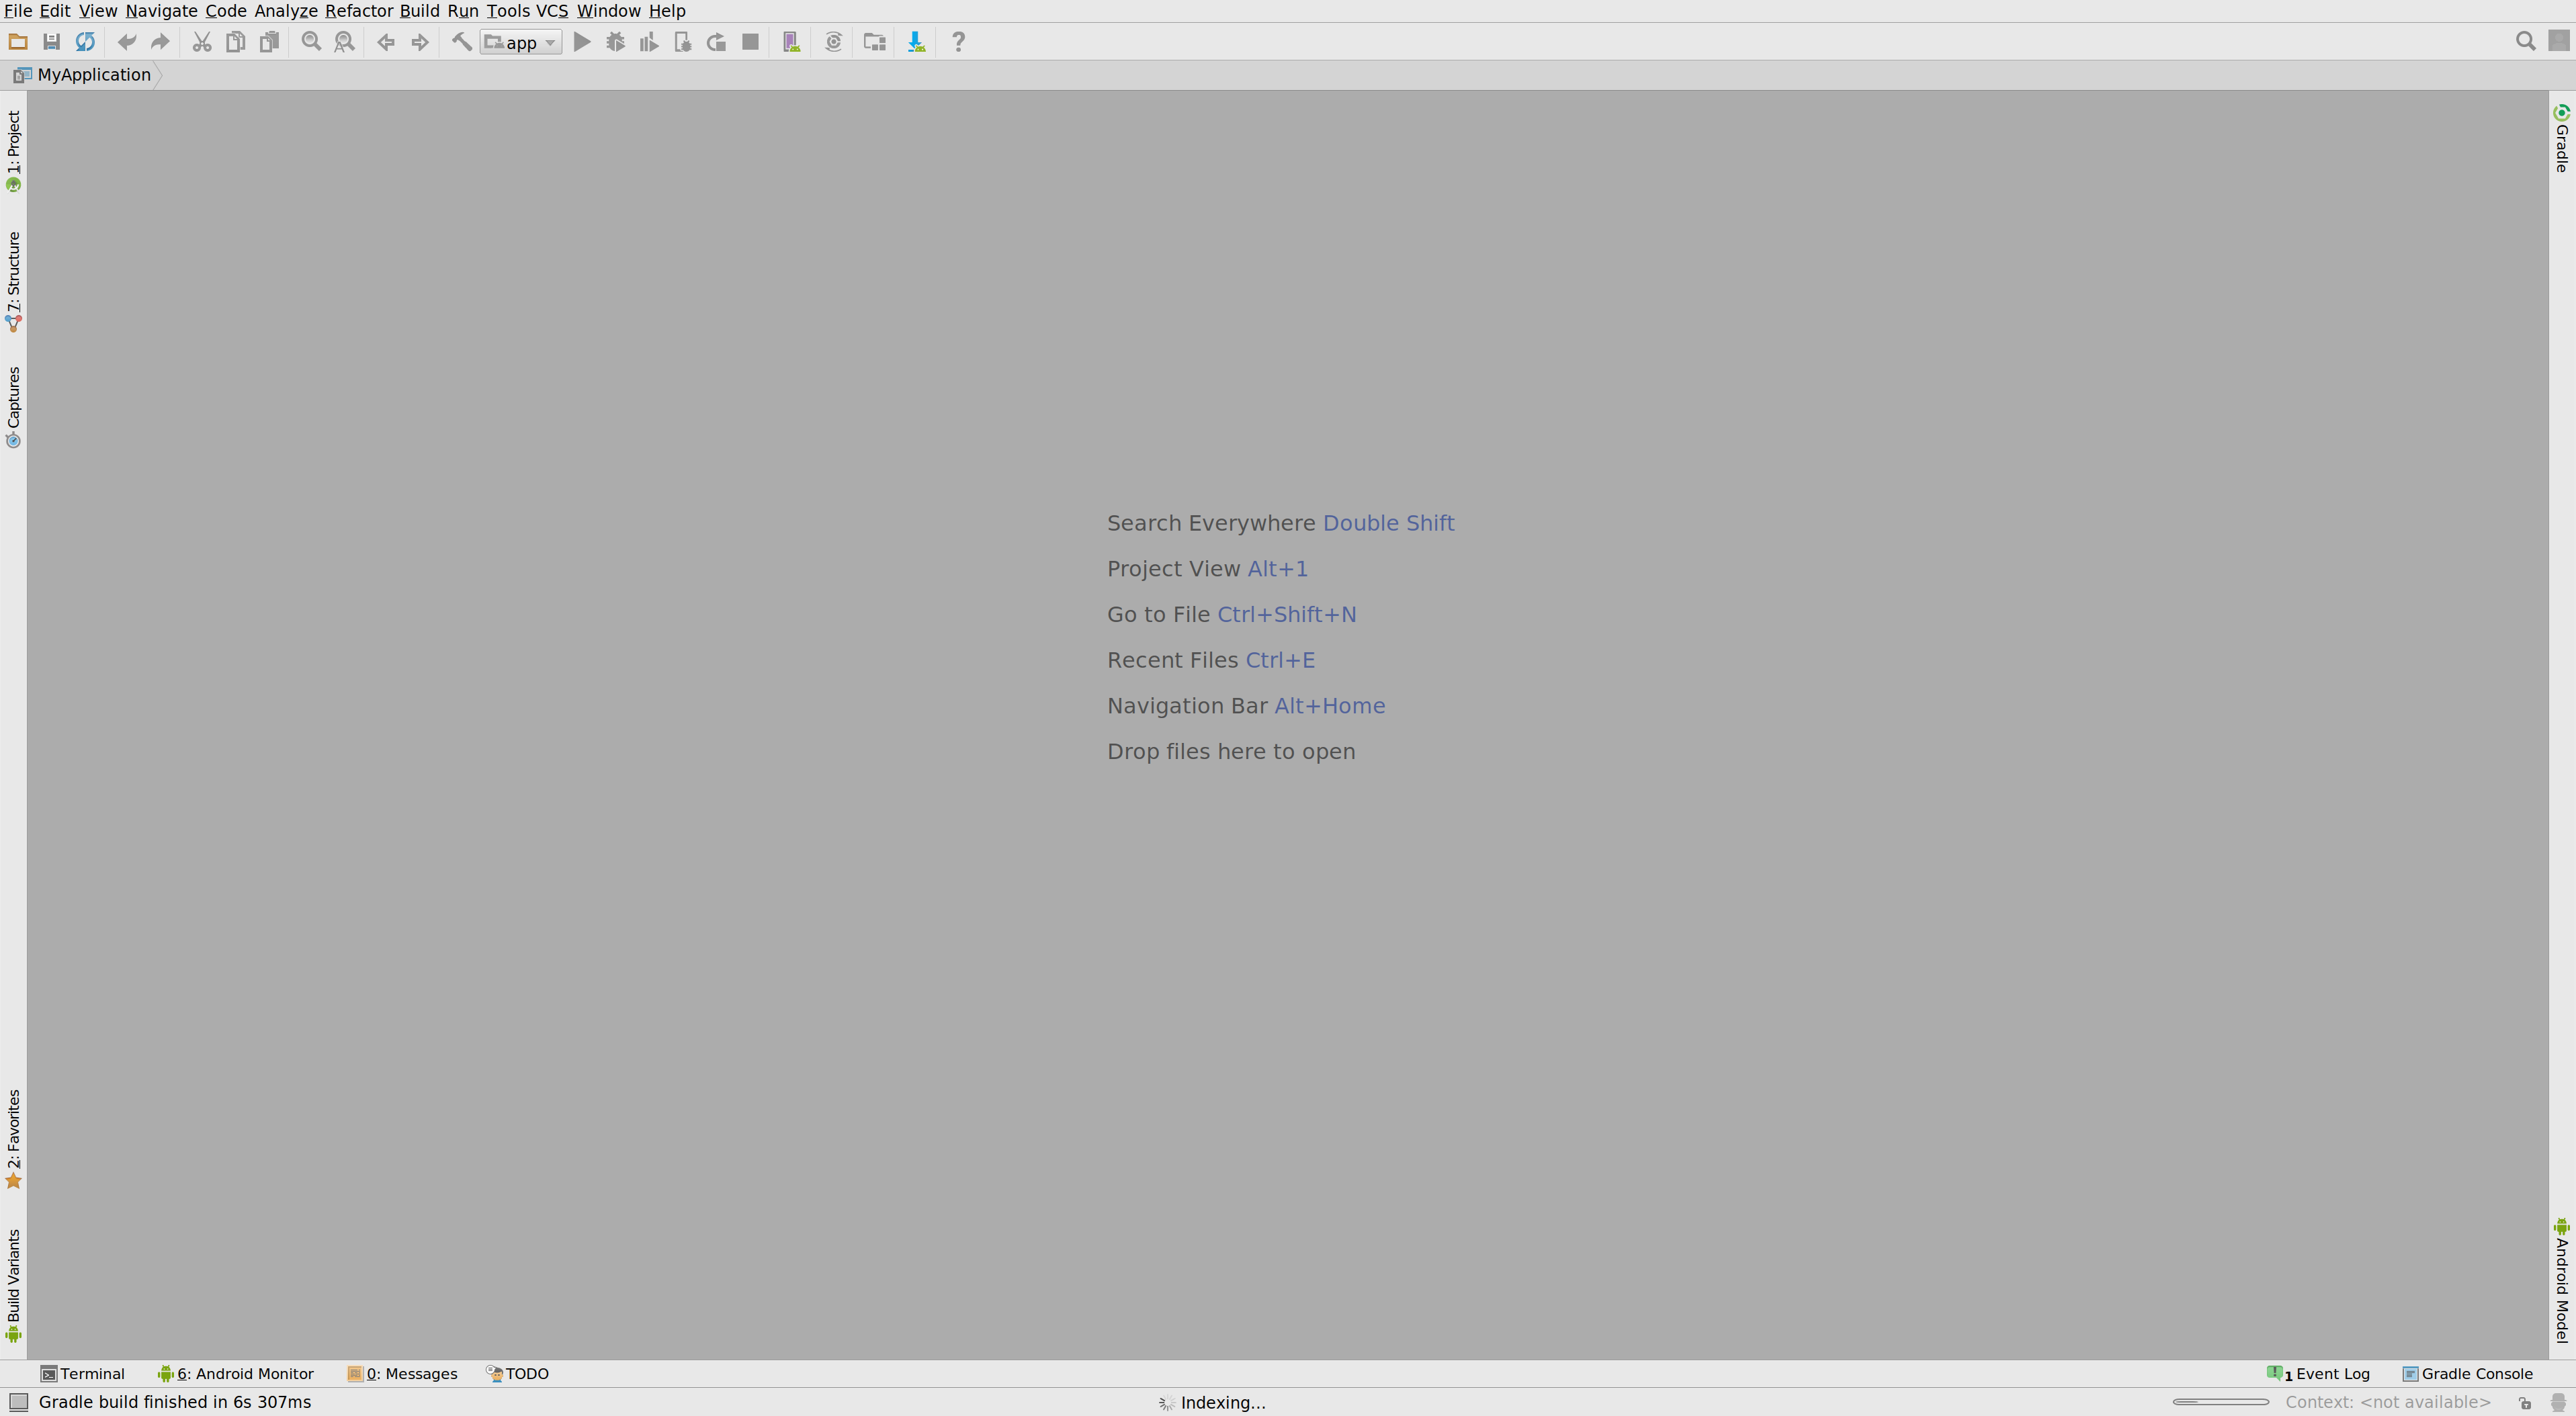Click the Stop square icon
This screenshot has height=1416, width=2576.
(x=750, y=42)
